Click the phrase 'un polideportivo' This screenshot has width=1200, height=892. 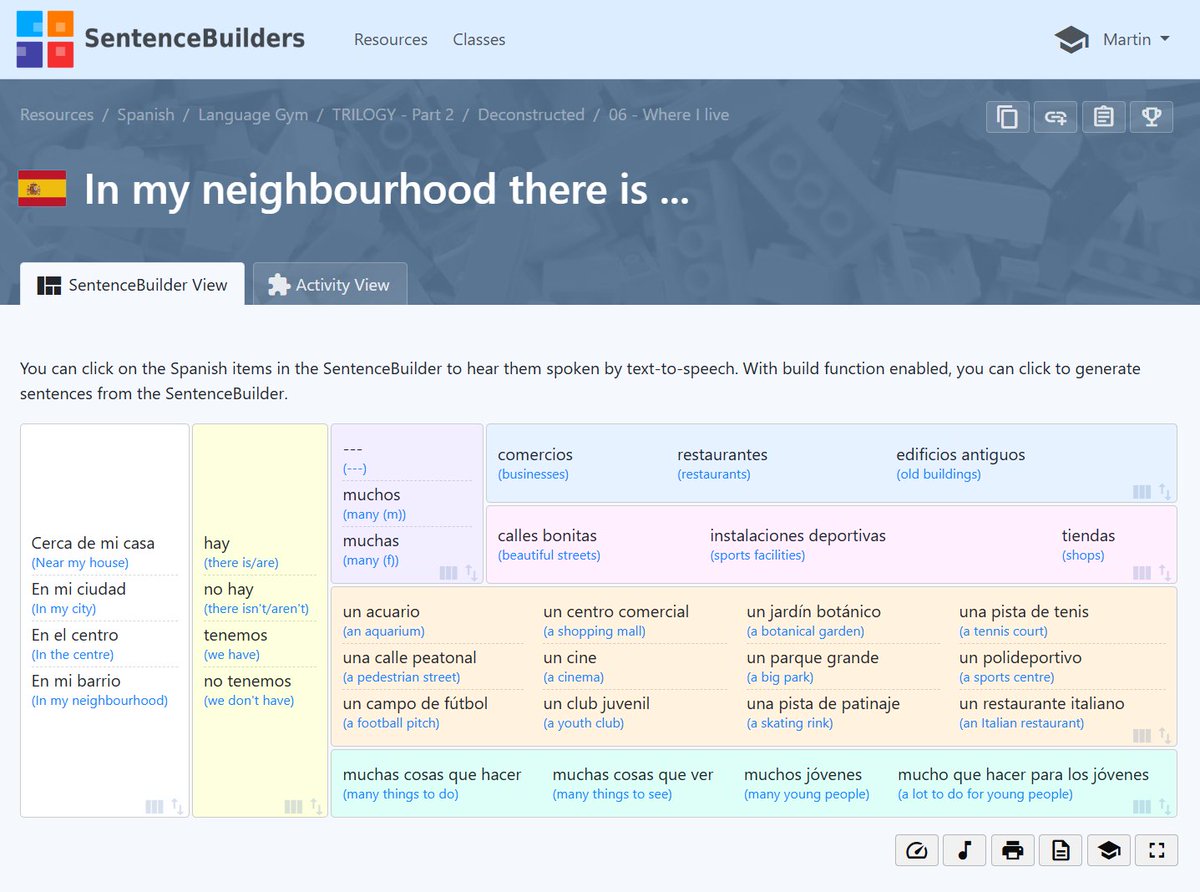click(x=1020, y=657)
